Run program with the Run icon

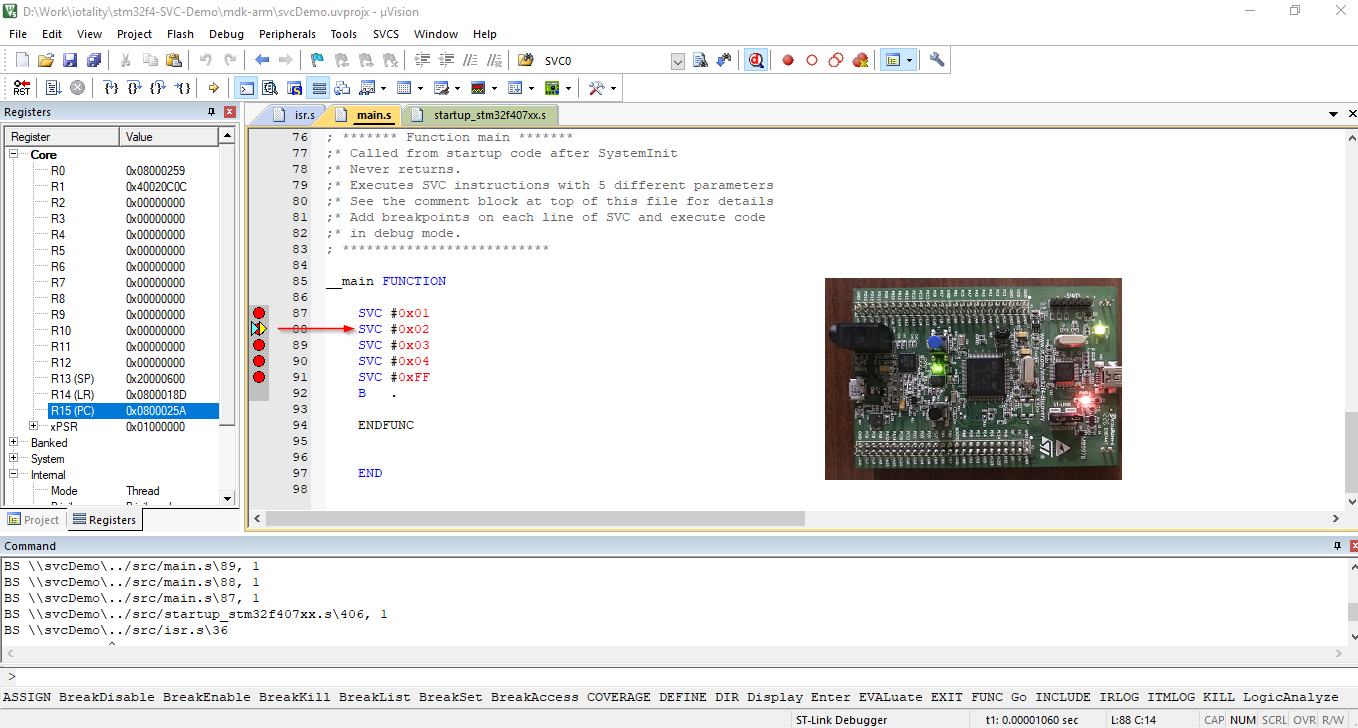(54, 88)
